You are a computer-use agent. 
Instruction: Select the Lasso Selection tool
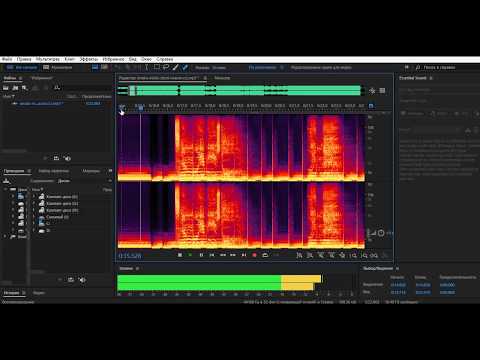tap(166, 67)
